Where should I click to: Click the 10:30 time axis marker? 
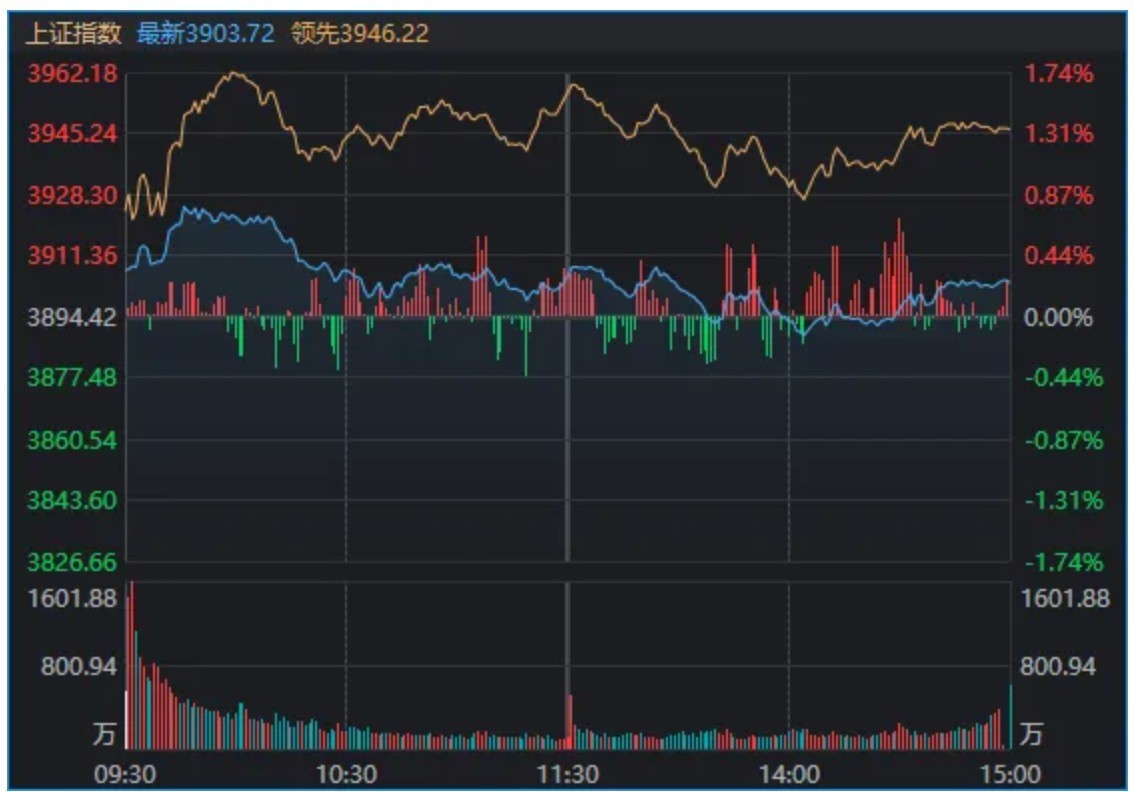pyautogui.click(x=346, y=775)
